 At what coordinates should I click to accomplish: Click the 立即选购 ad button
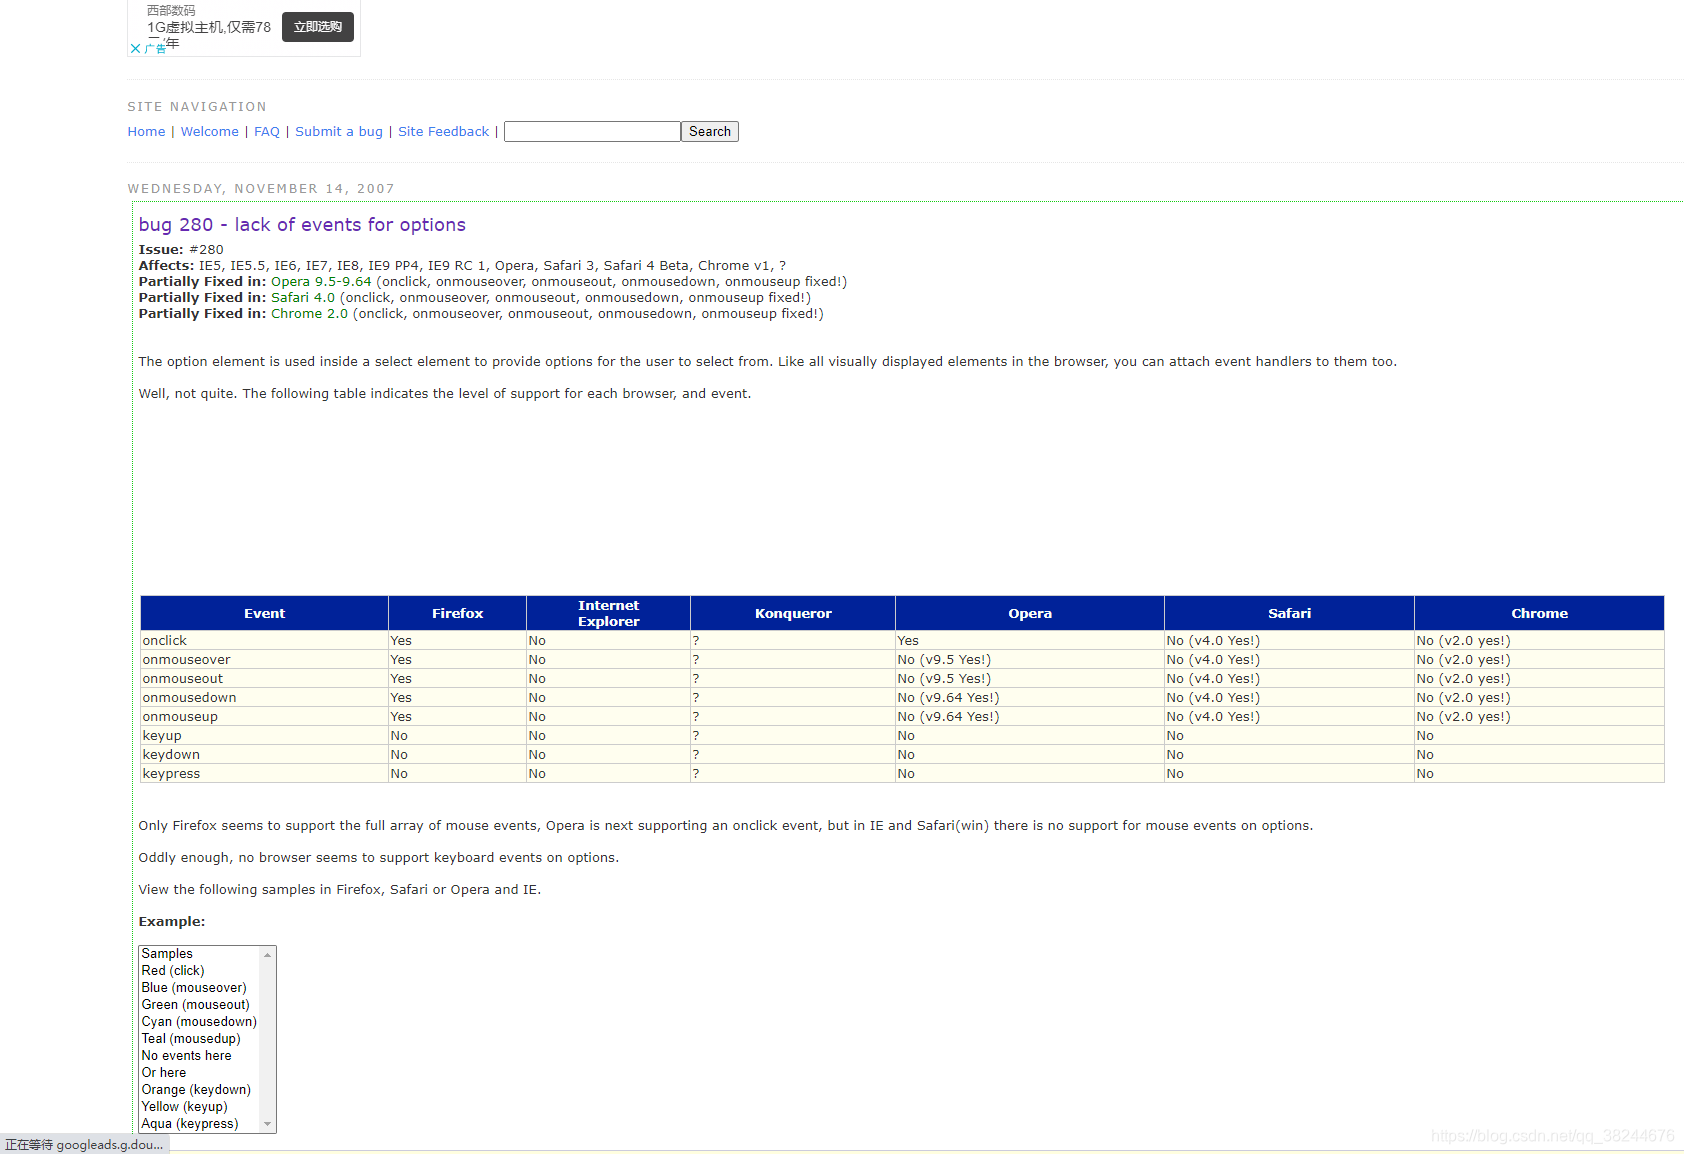[x=318, y=27]
